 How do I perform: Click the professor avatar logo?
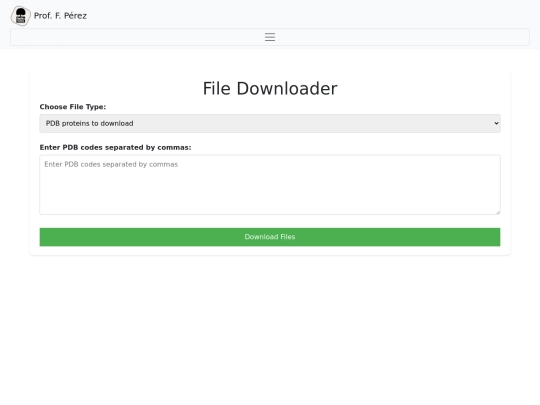point(21,16)
